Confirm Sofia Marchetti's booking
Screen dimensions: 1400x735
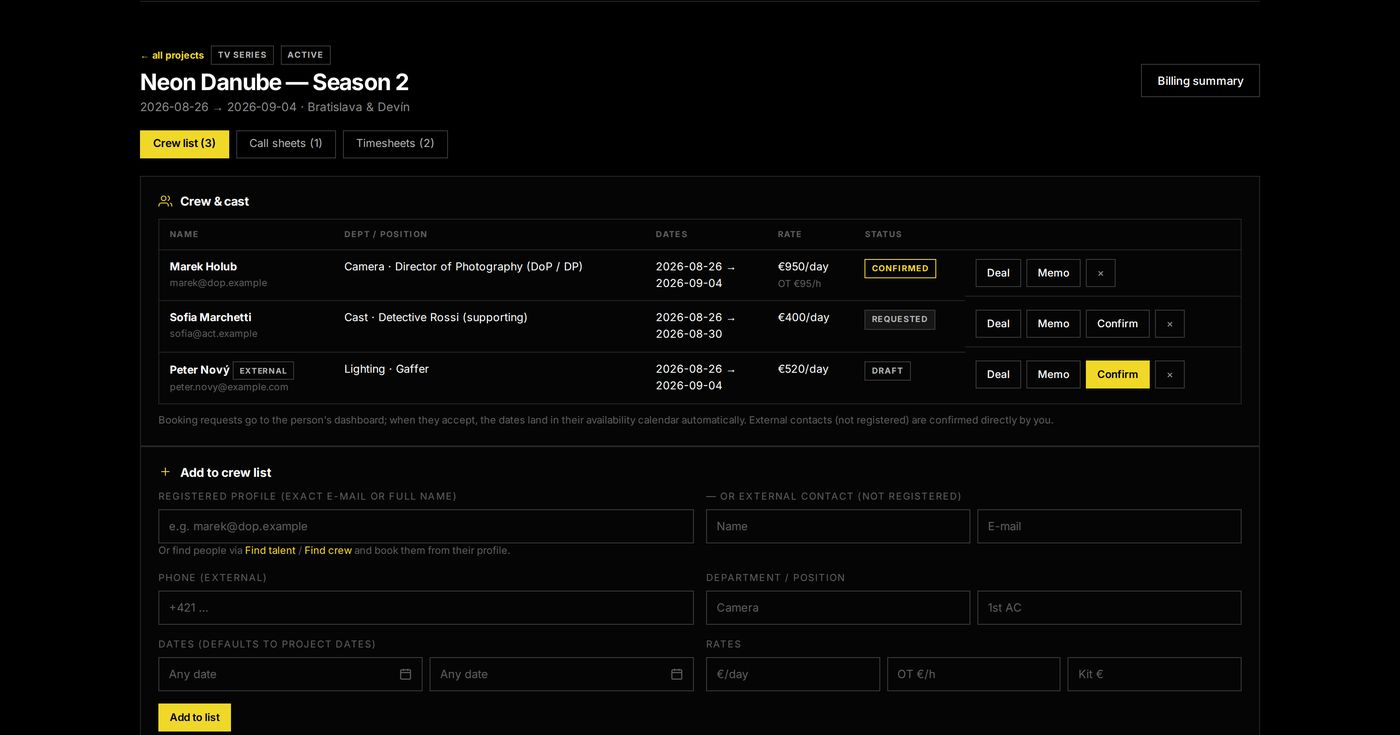1117,324
